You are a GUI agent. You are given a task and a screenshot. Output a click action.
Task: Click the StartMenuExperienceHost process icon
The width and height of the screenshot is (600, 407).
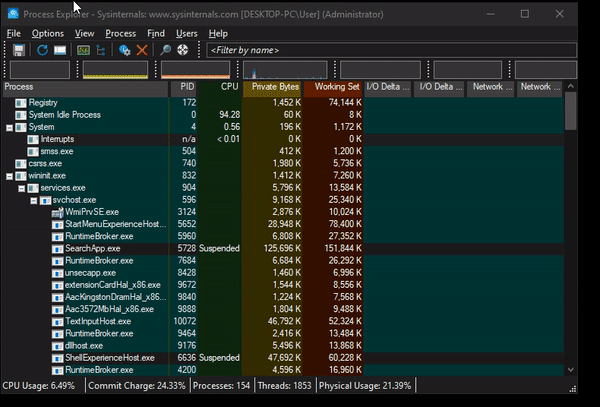[57, 225]
